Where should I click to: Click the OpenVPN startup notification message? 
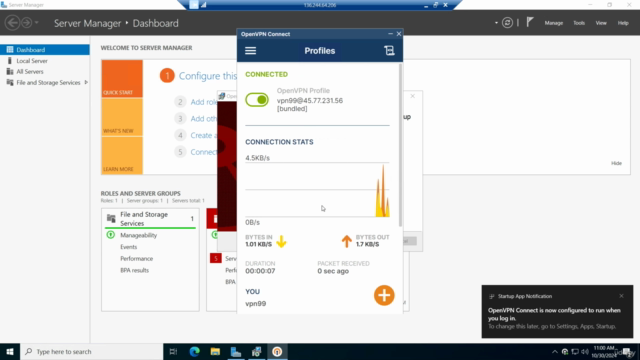(x=554, y=314)
